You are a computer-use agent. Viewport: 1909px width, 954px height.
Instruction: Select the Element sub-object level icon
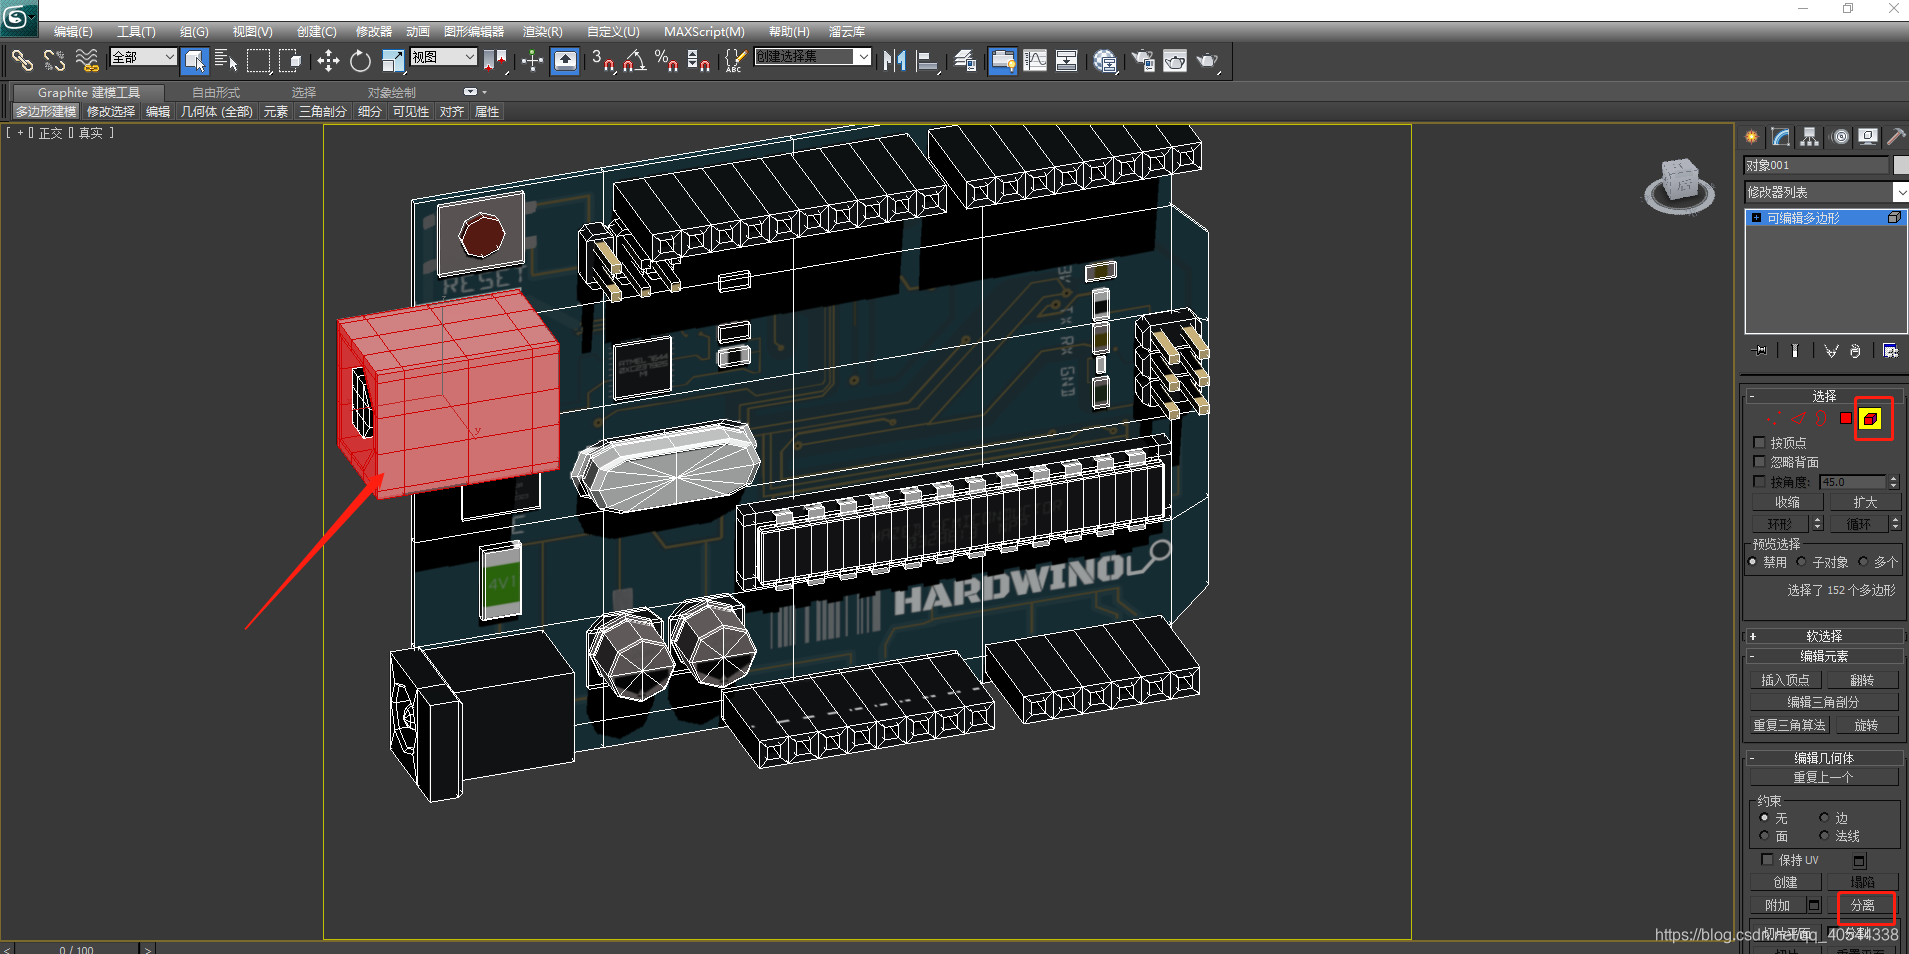1870,419
